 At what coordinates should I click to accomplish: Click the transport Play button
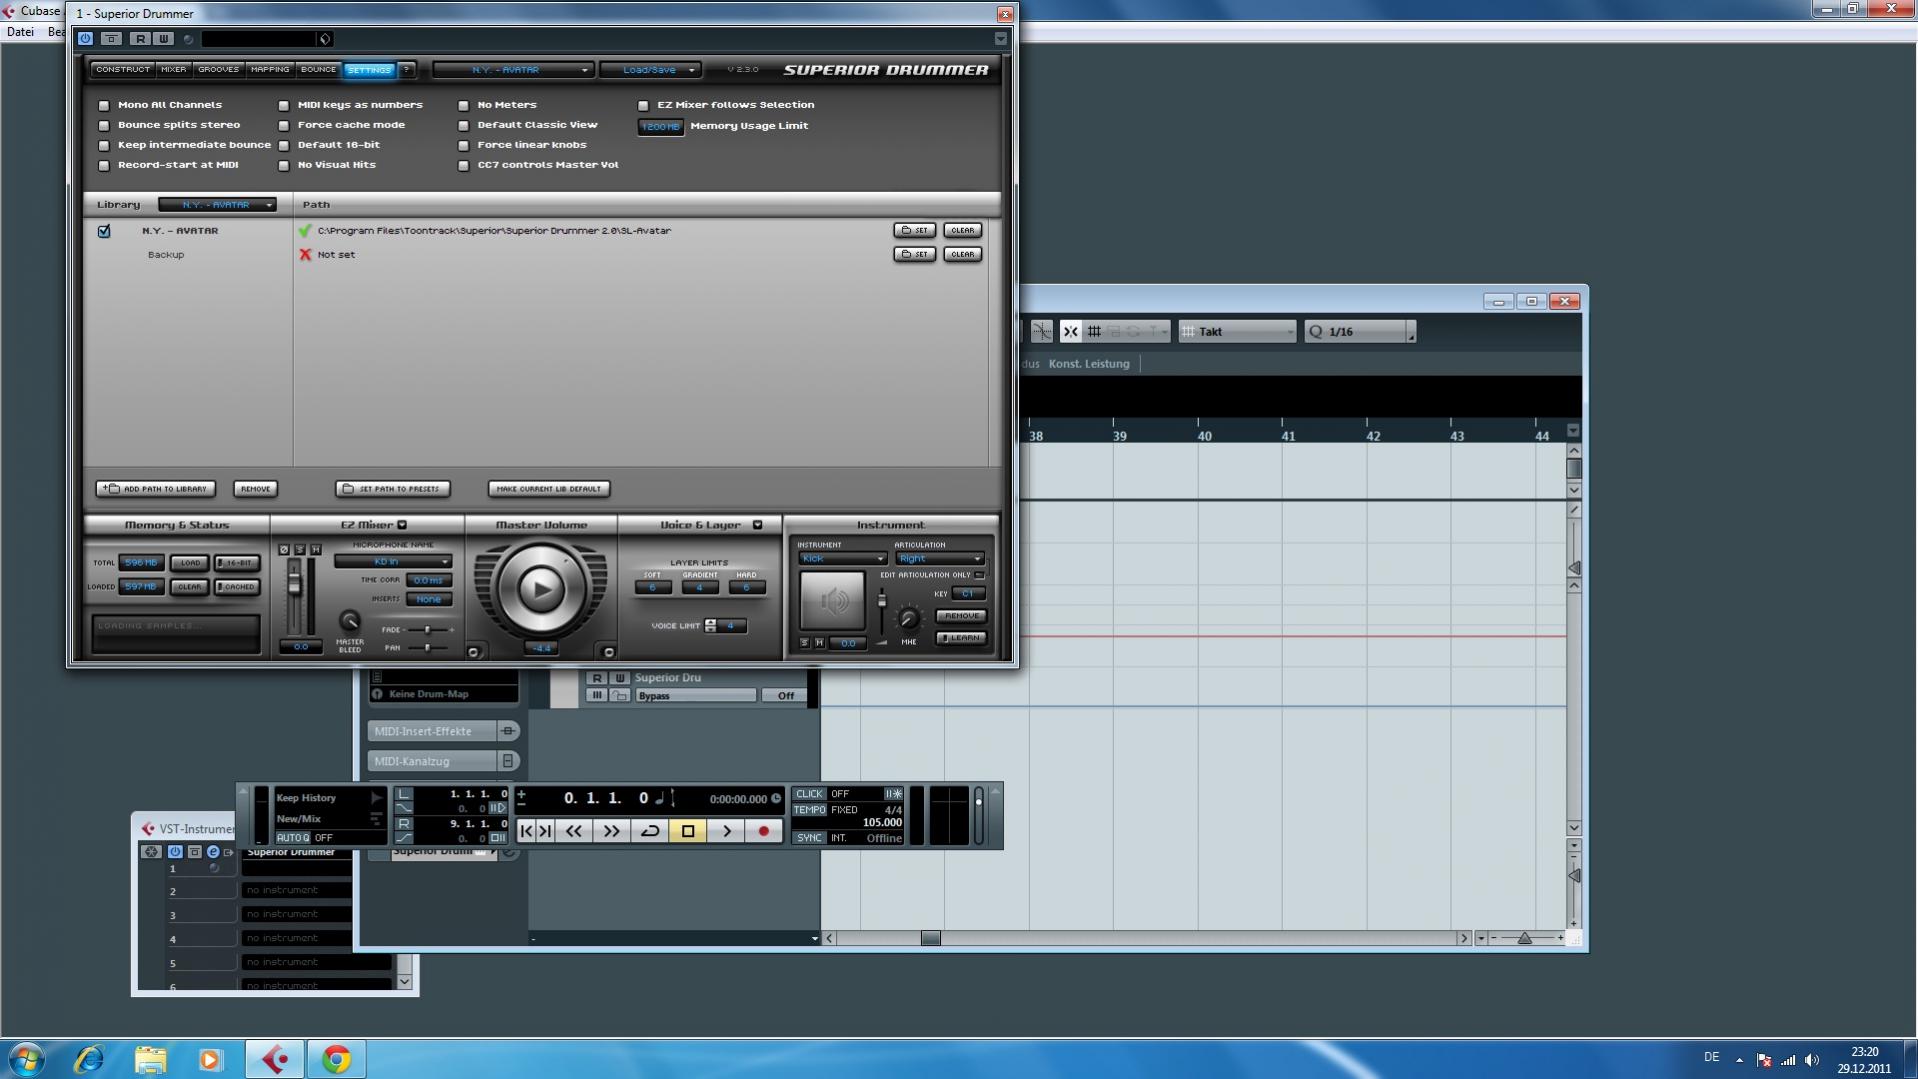[x=727, y=831]
